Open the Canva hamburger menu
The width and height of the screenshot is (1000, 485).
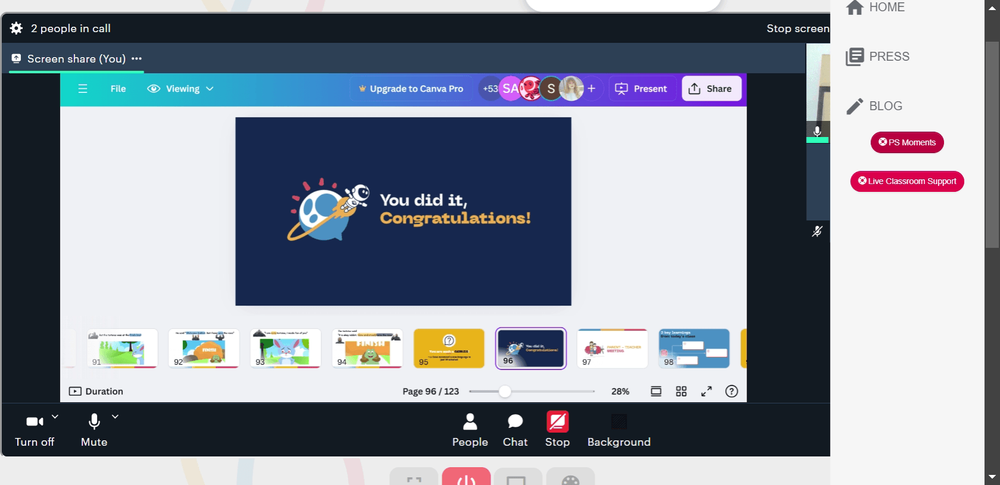83,89
